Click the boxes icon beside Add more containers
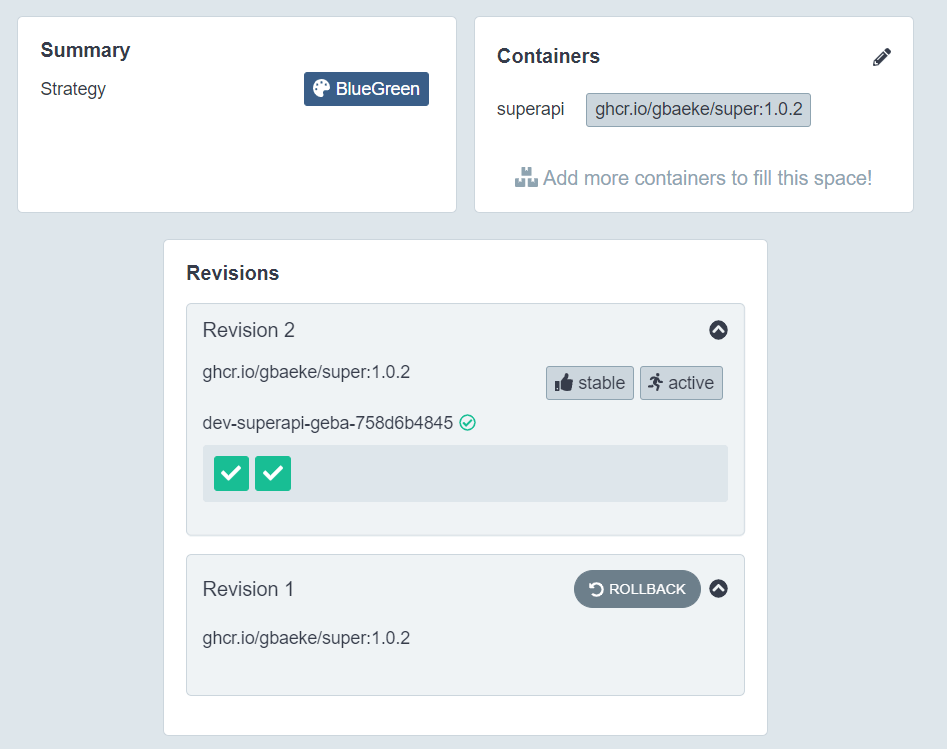The image size is (947, 749). 526,178
